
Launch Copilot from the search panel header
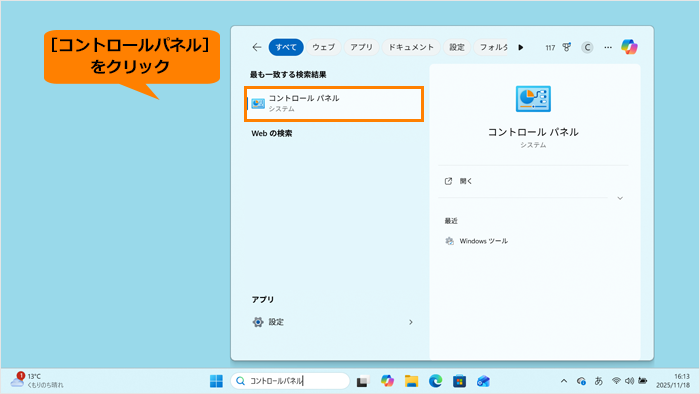tap(629, 47)
